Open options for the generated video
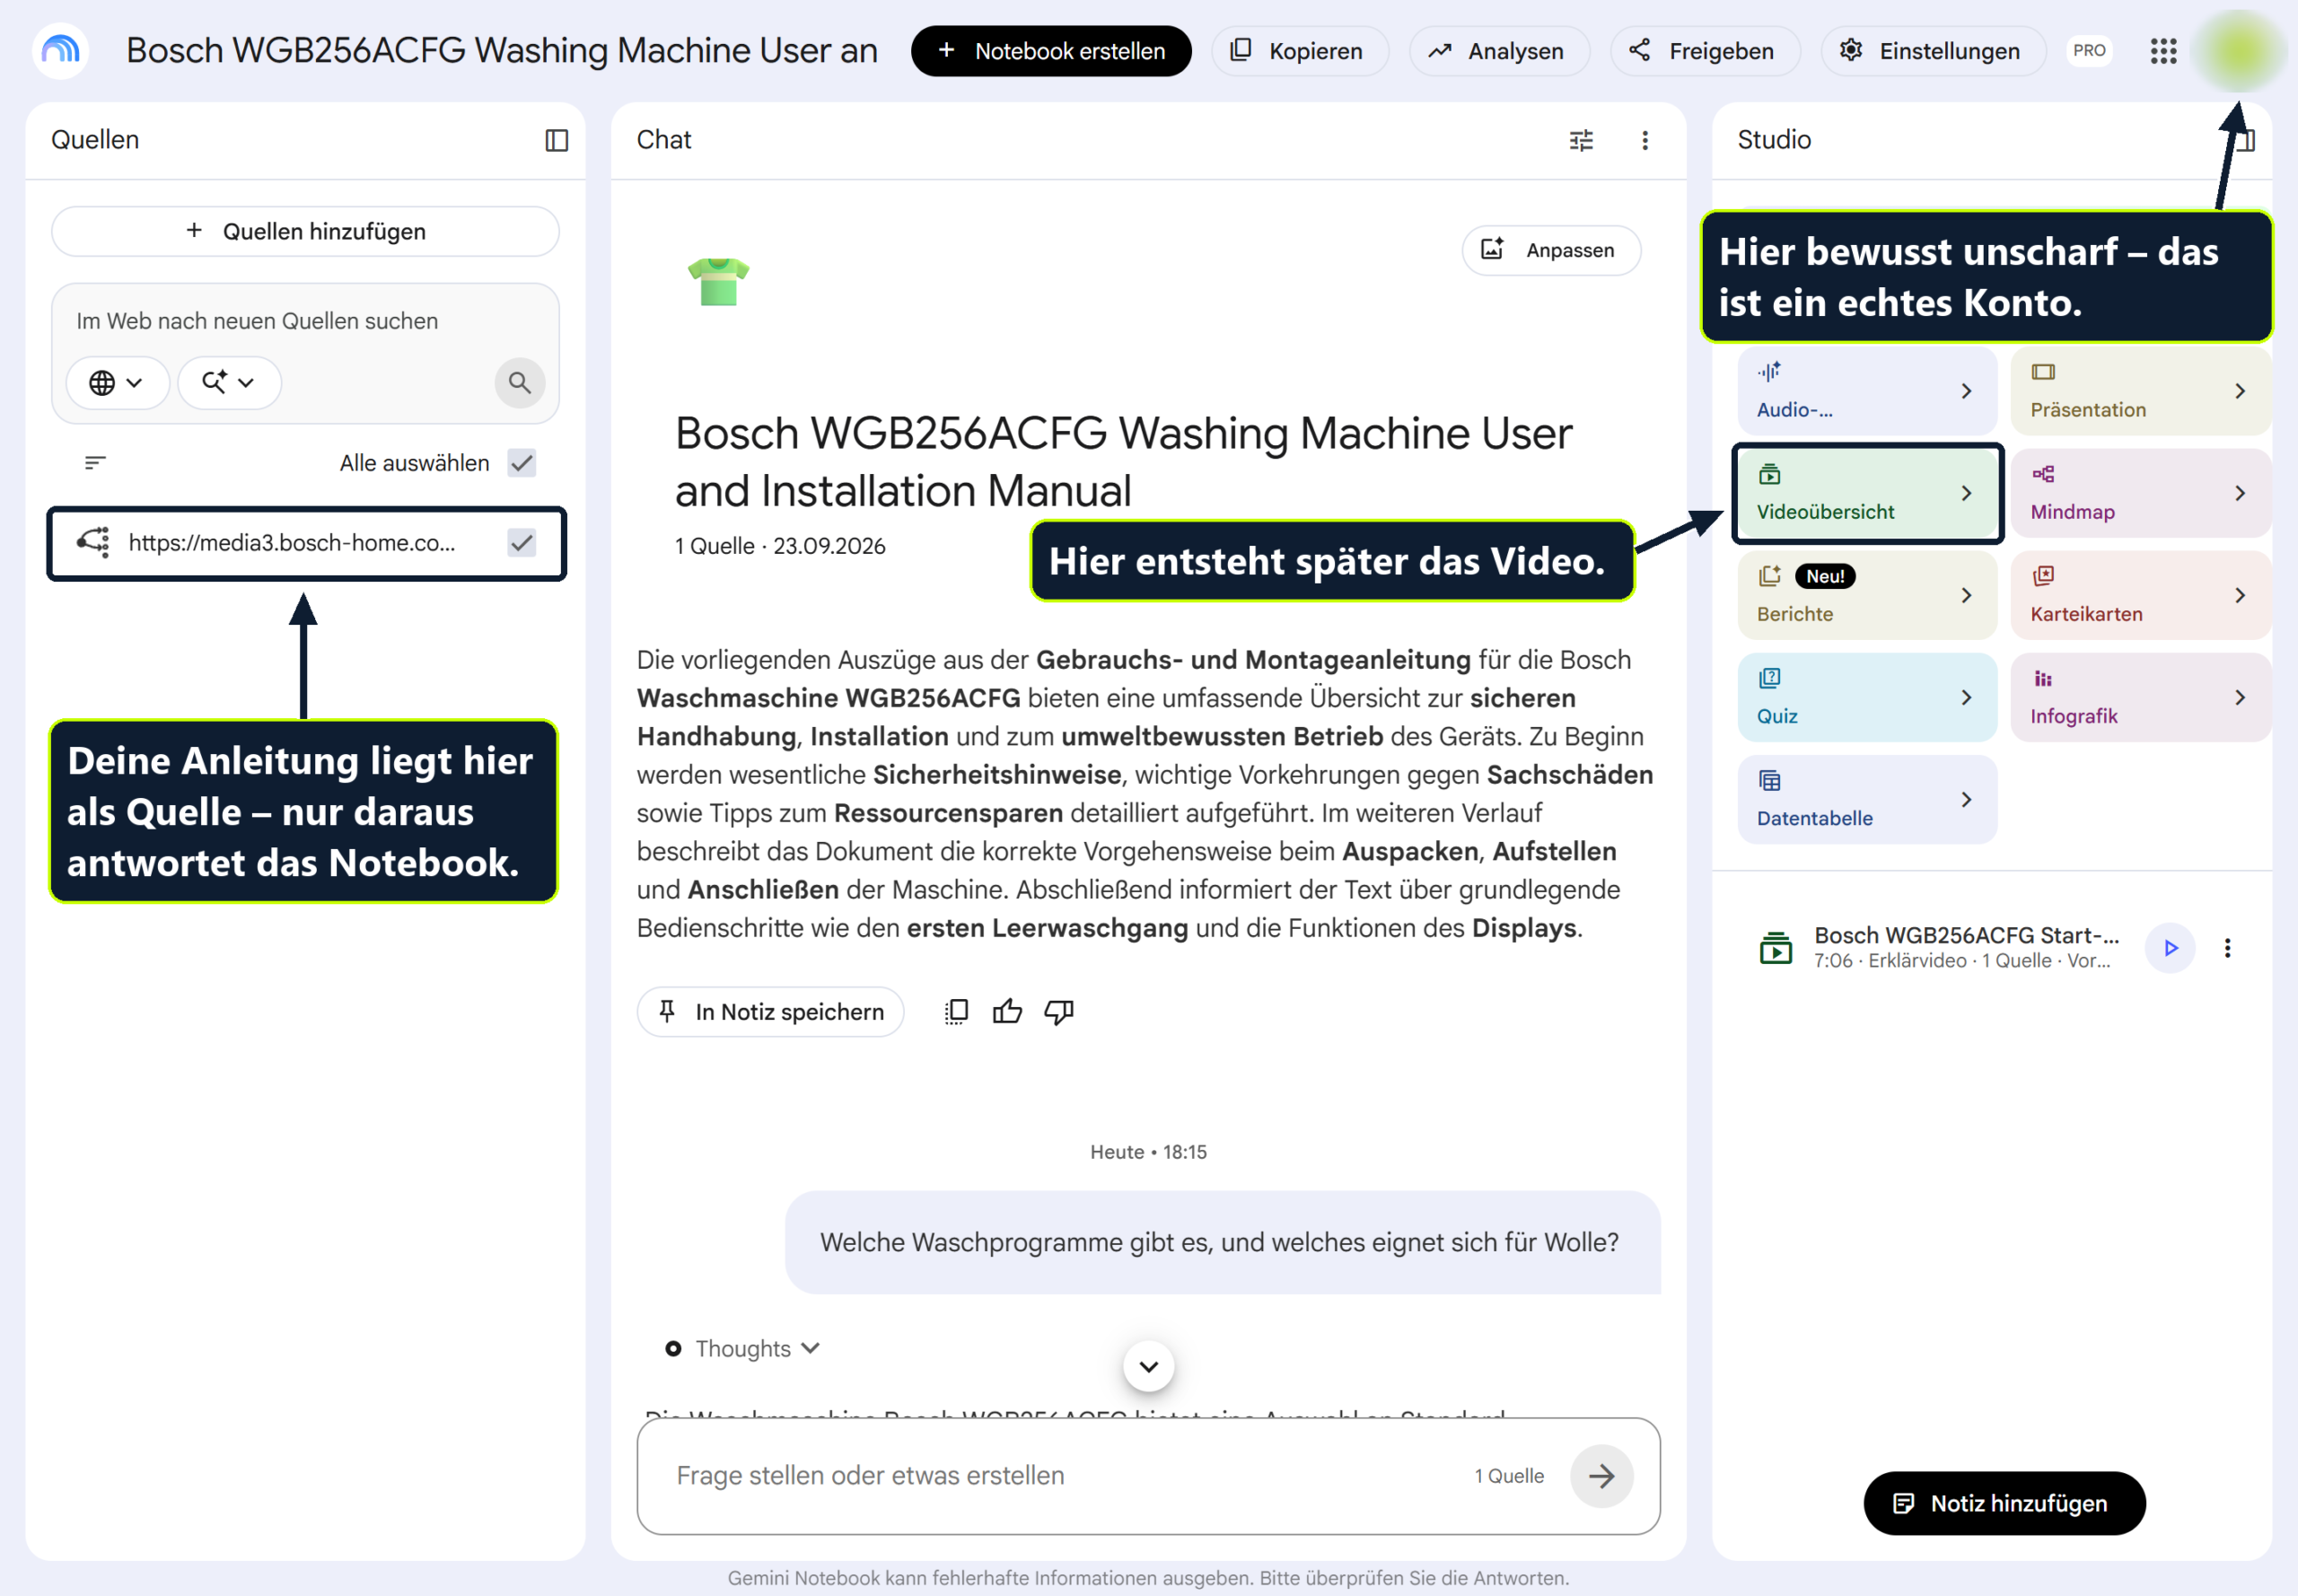 (x=2227, y=947)
